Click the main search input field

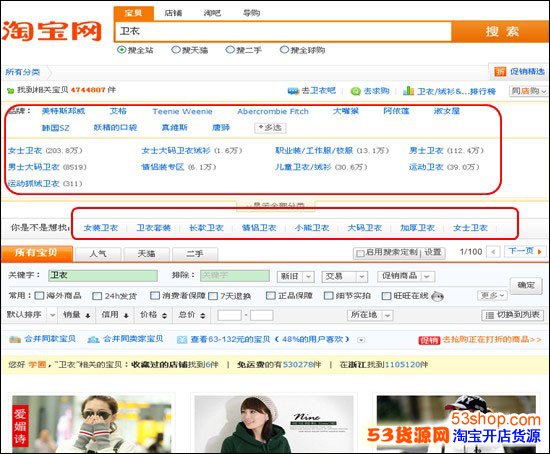pyautogui.click(x=283, y=32)
